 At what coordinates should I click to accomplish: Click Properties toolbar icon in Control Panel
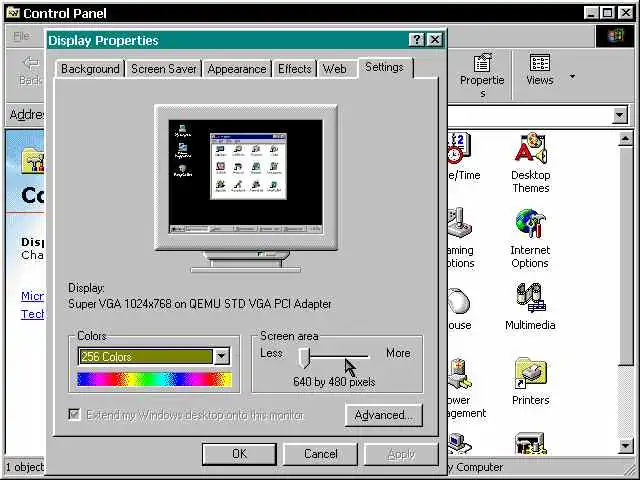click(x=482, y=76)
